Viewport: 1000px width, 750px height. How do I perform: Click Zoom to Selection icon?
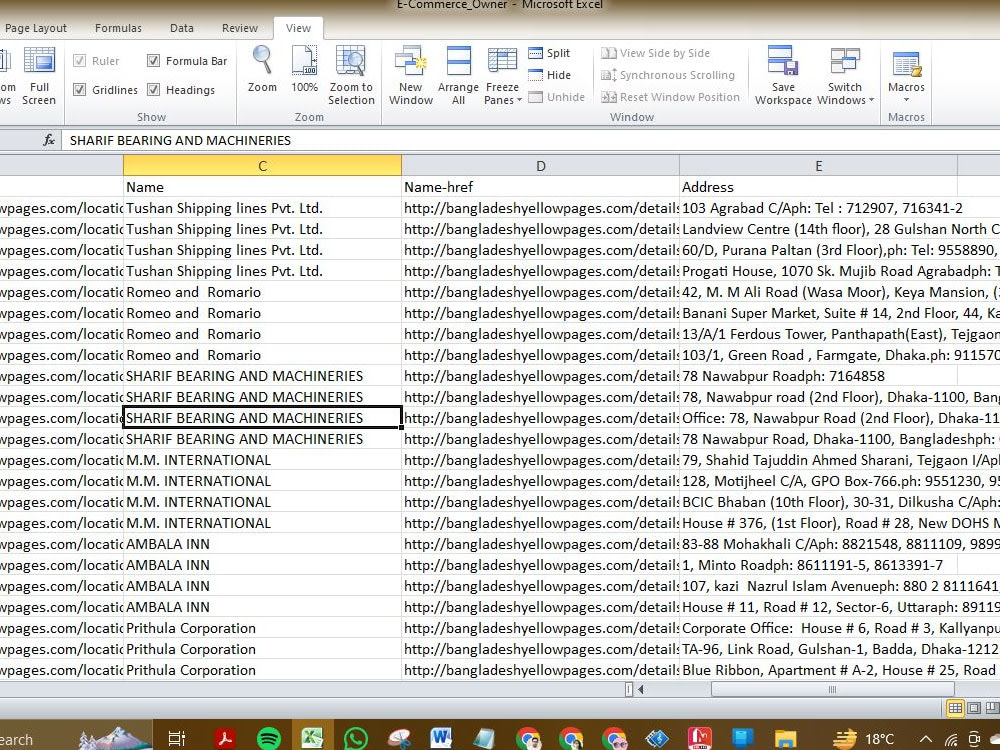click(351, 75)
